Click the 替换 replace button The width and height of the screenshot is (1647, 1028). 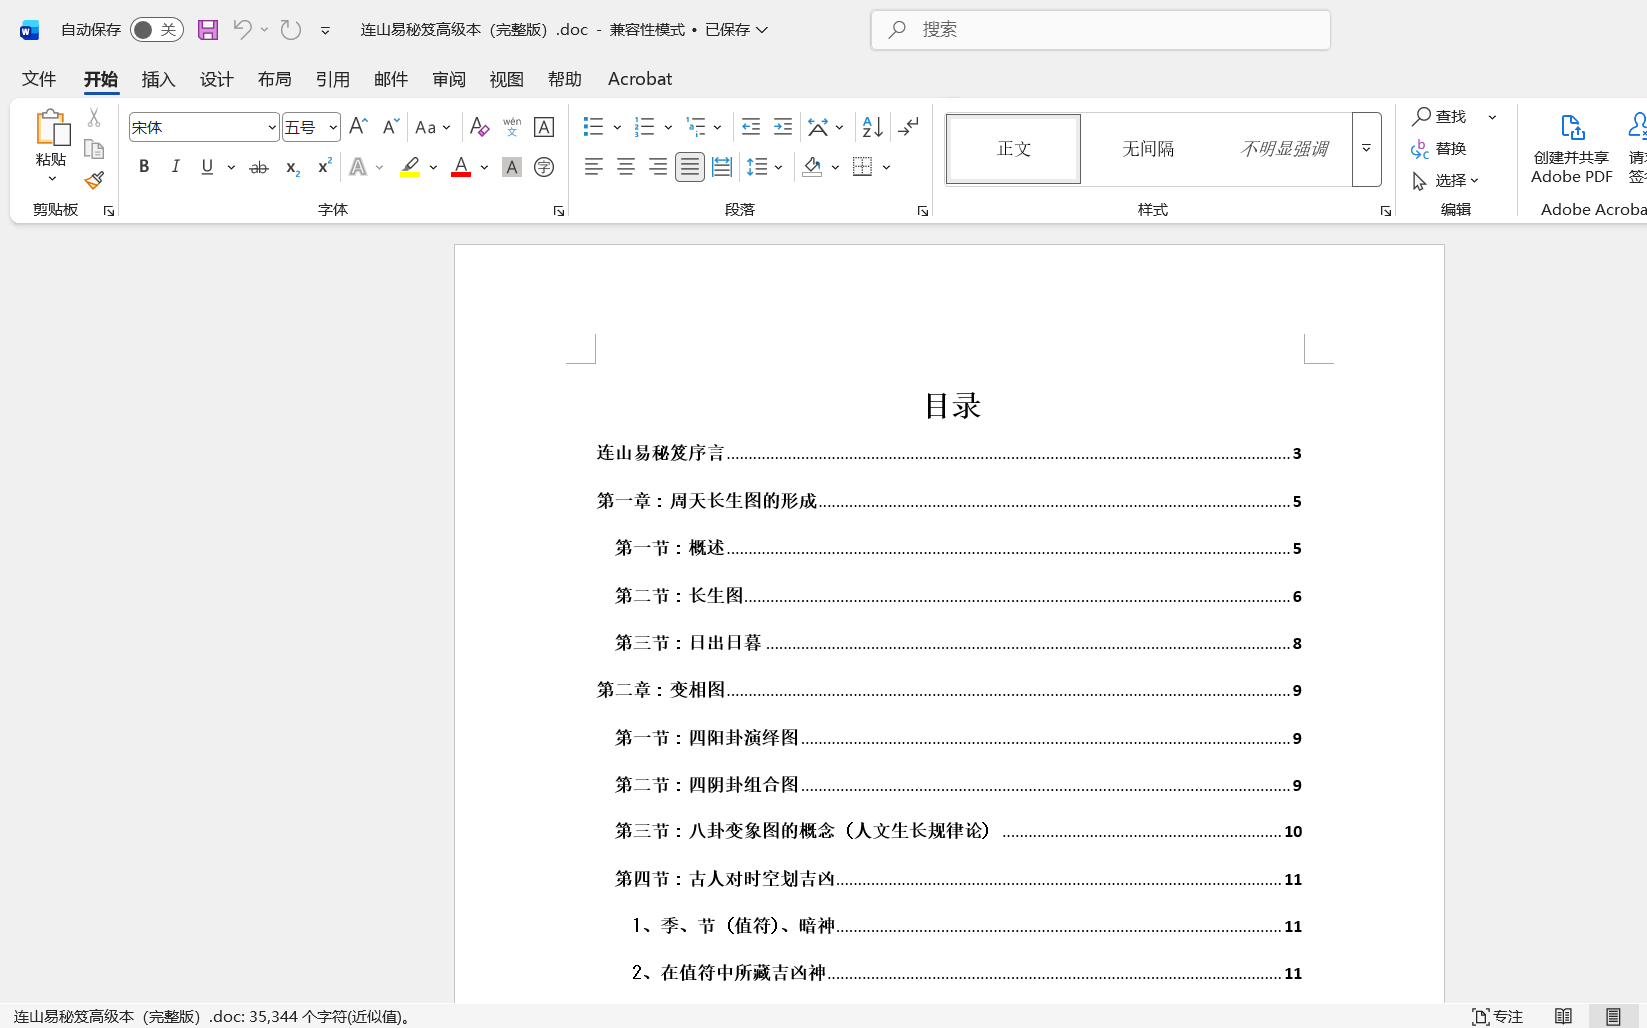tap(1439, 149)
